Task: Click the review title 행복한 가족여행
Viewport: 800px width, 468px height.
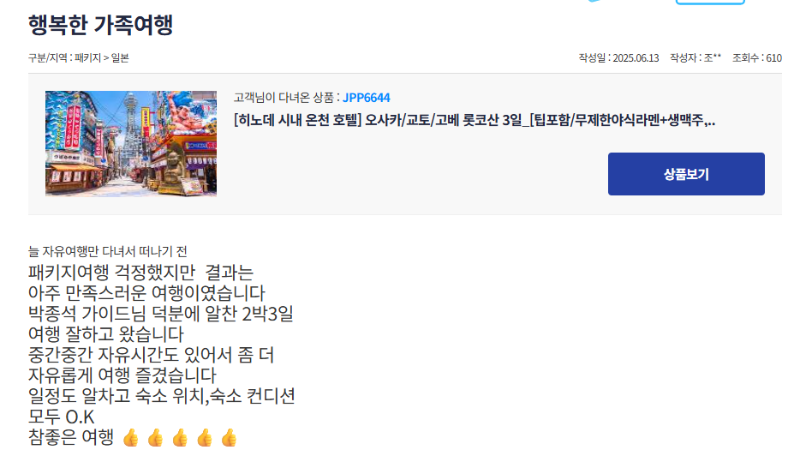Action: pyautogui.click(x=101, y=25)
